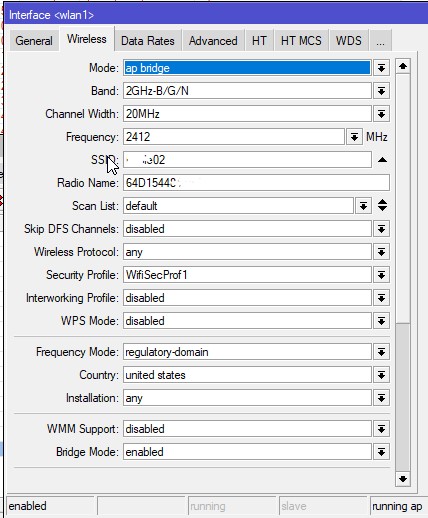Click the Mode field showing ap bridge

click(x=247, y=68)
